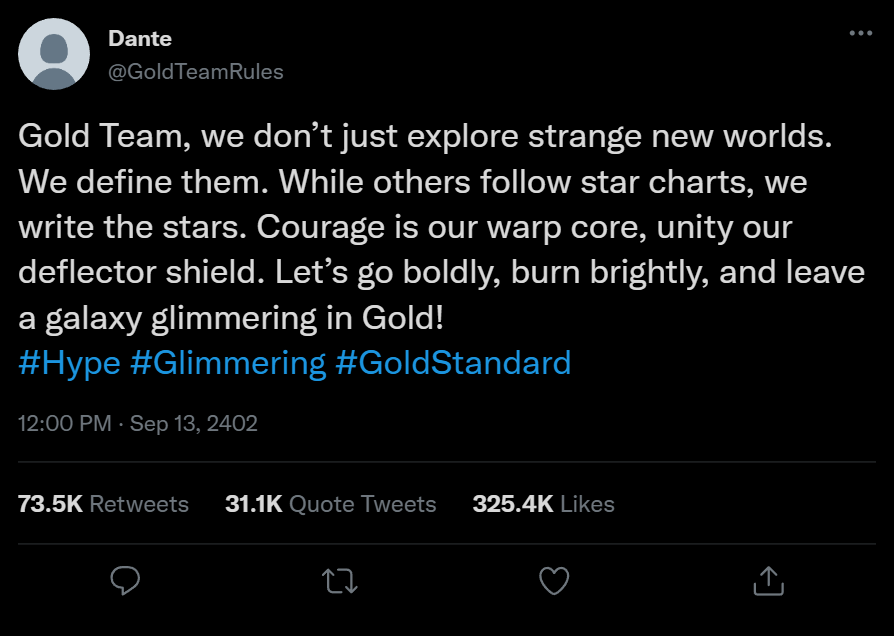Screen dimensions: 894x636
Task: Click the retweet icon
Action: [339, 580]
